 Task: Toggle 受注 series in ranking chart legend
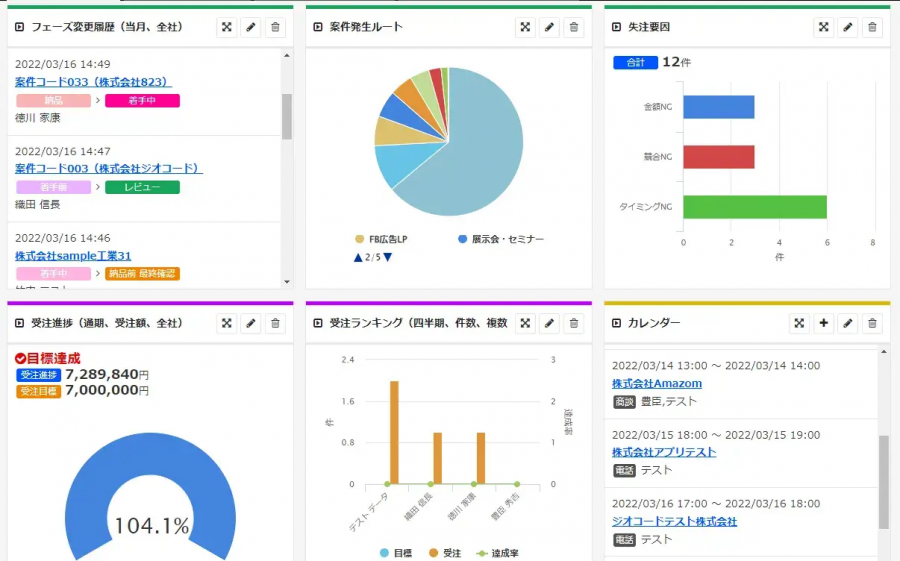[x=445, y=553]
